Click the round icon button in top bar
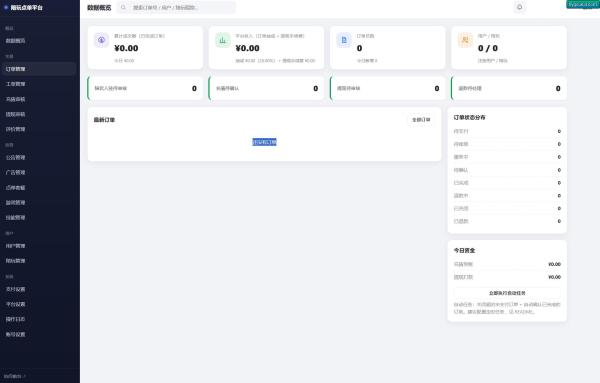Viewport: 600px width, 383px height. click(x=519, y=7)
